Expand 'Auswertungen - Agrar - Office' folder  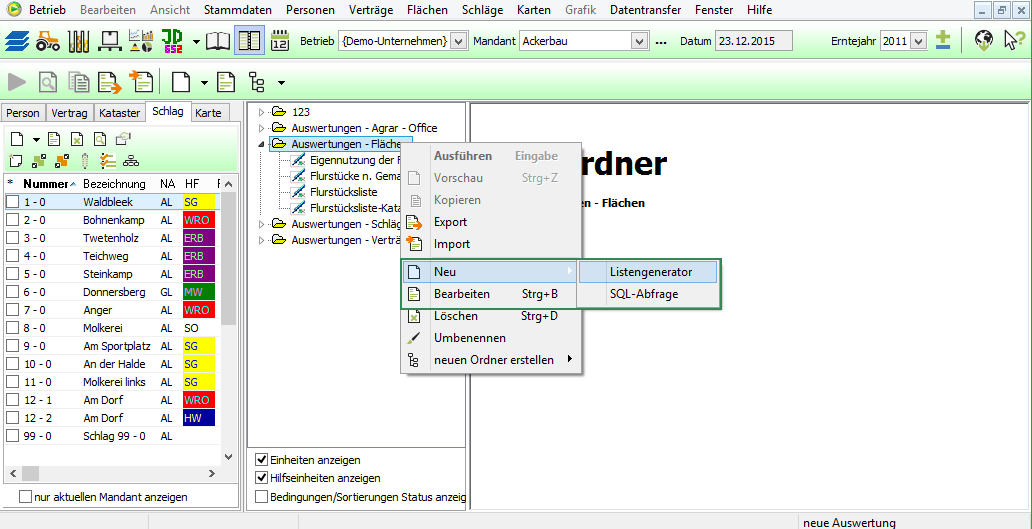pyautogui.click(x=262, y=128)
